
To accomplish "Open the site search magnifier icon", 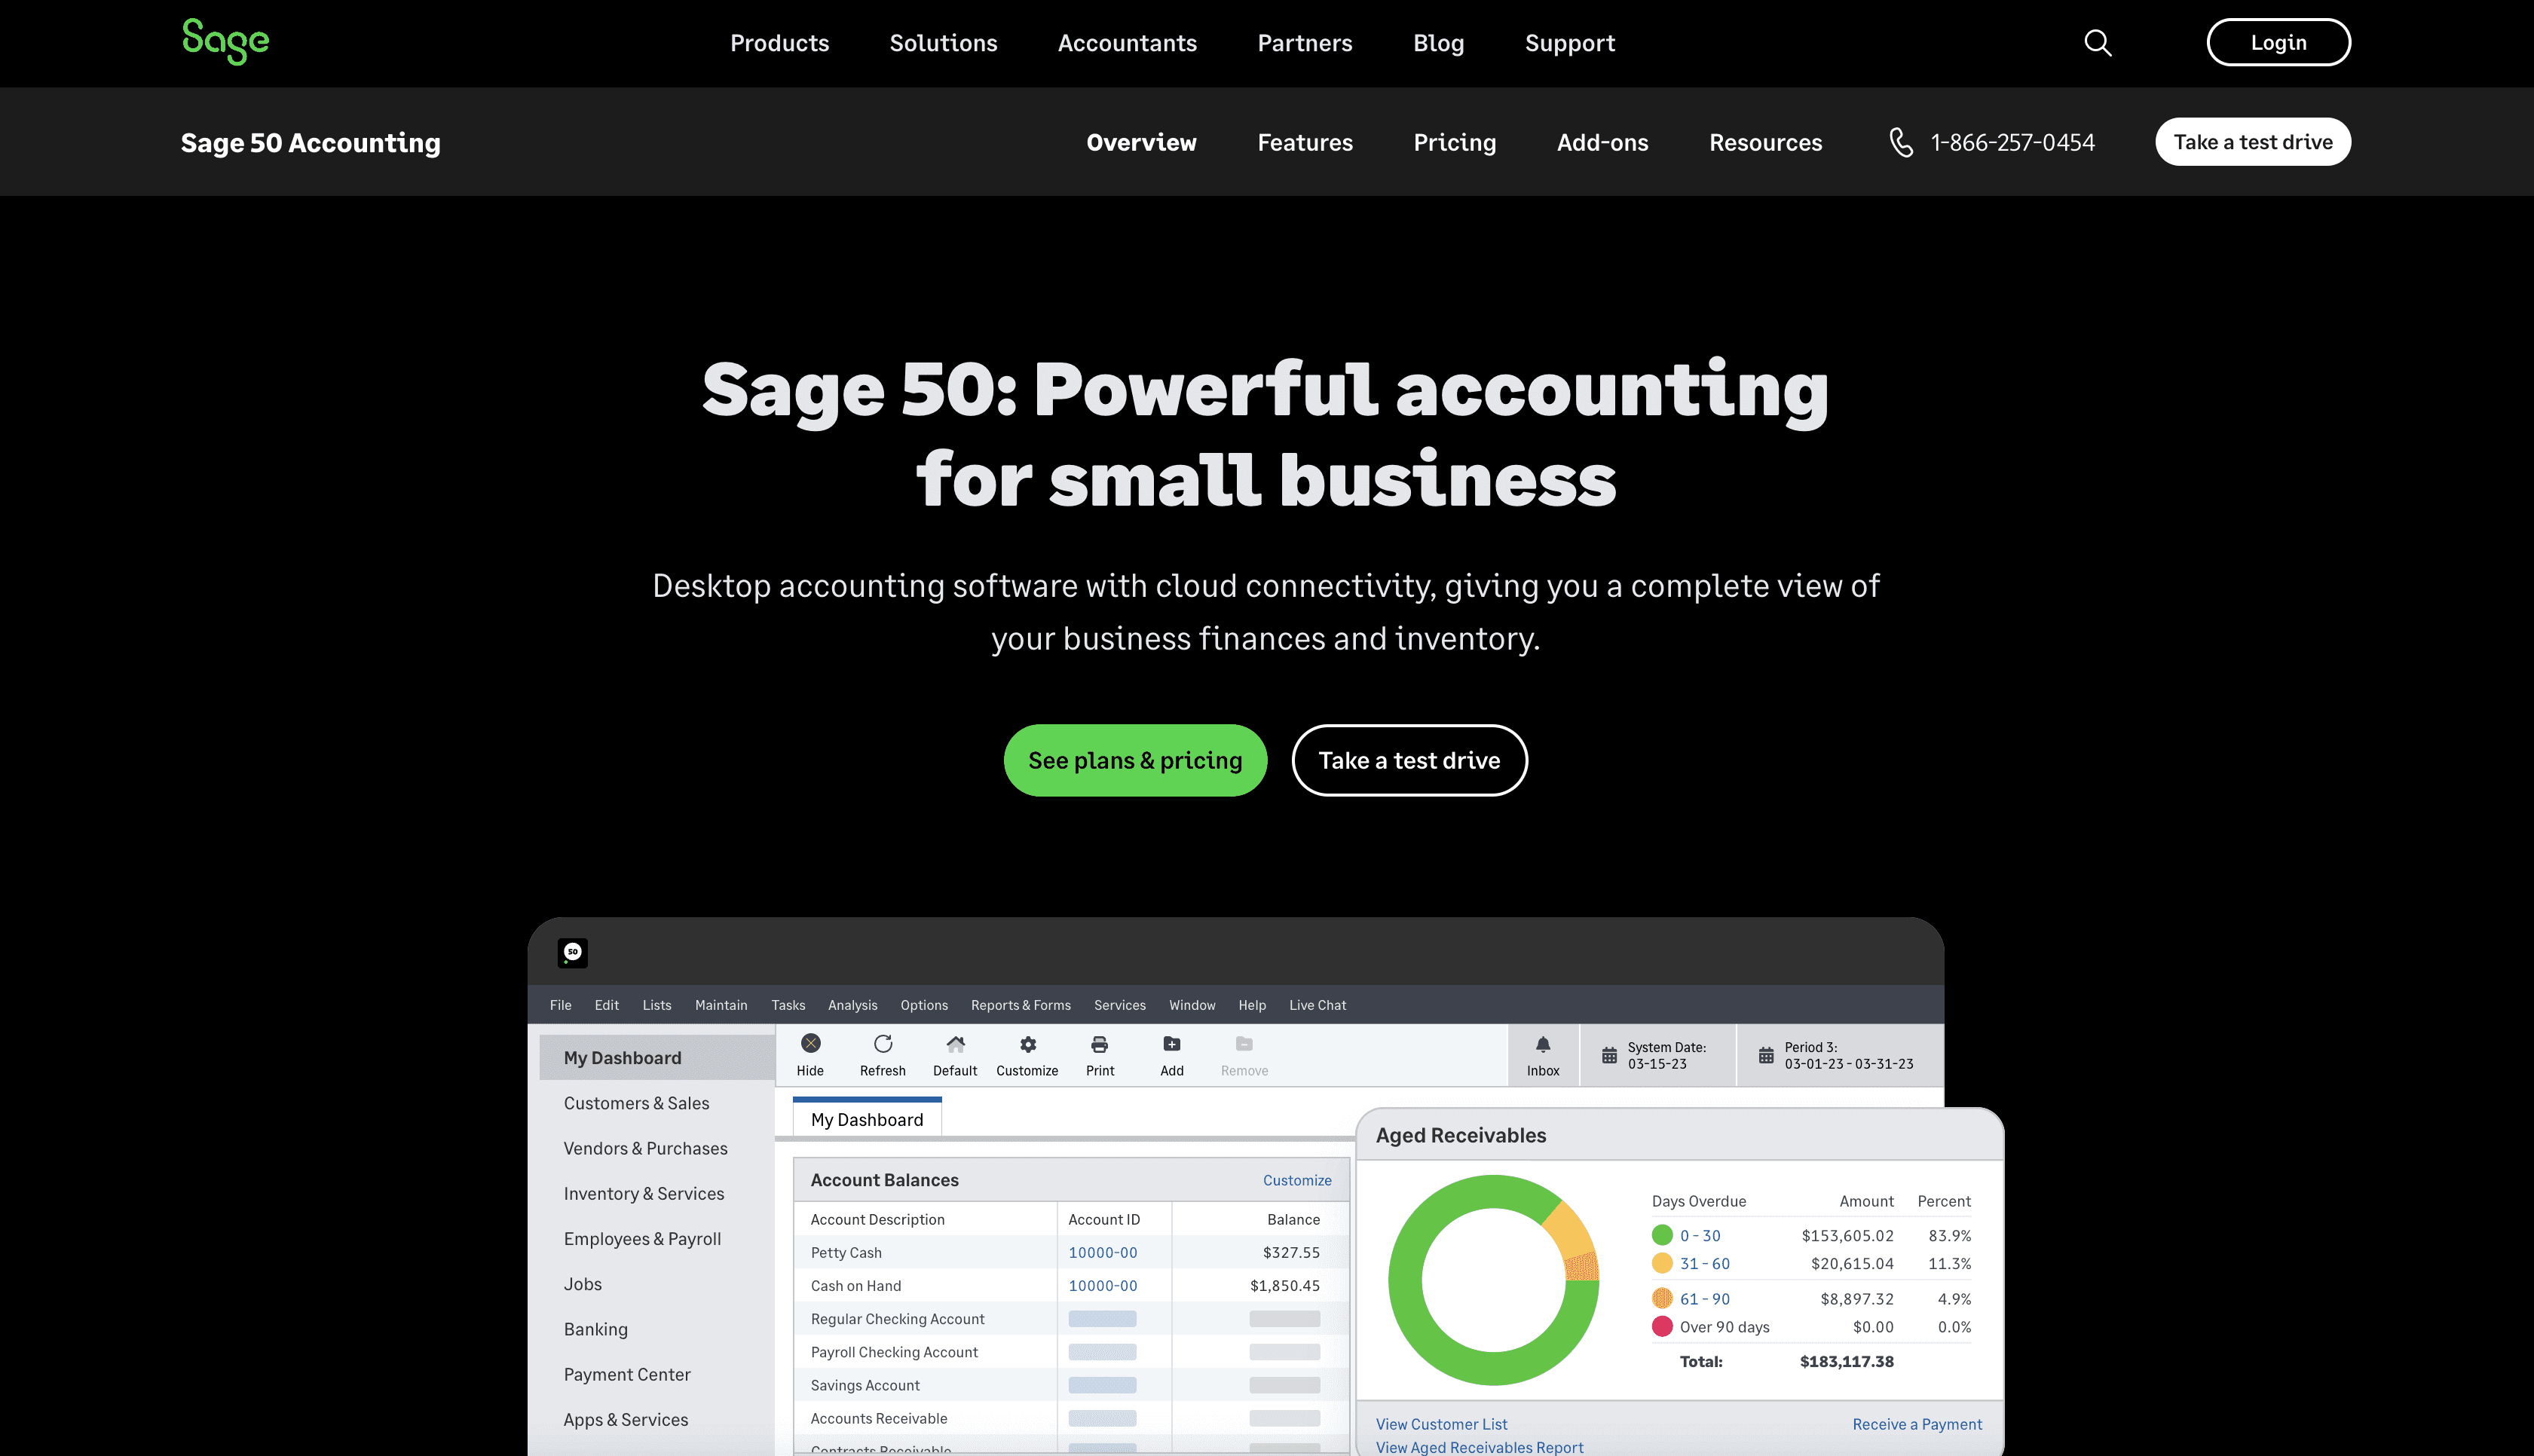I will pyautogui.click(x=2097, y=43).
